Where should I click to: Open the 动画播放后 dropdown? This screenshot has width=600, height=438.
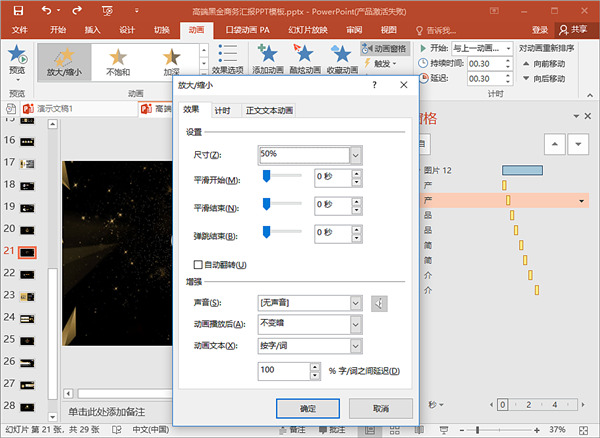coord(356,325)
